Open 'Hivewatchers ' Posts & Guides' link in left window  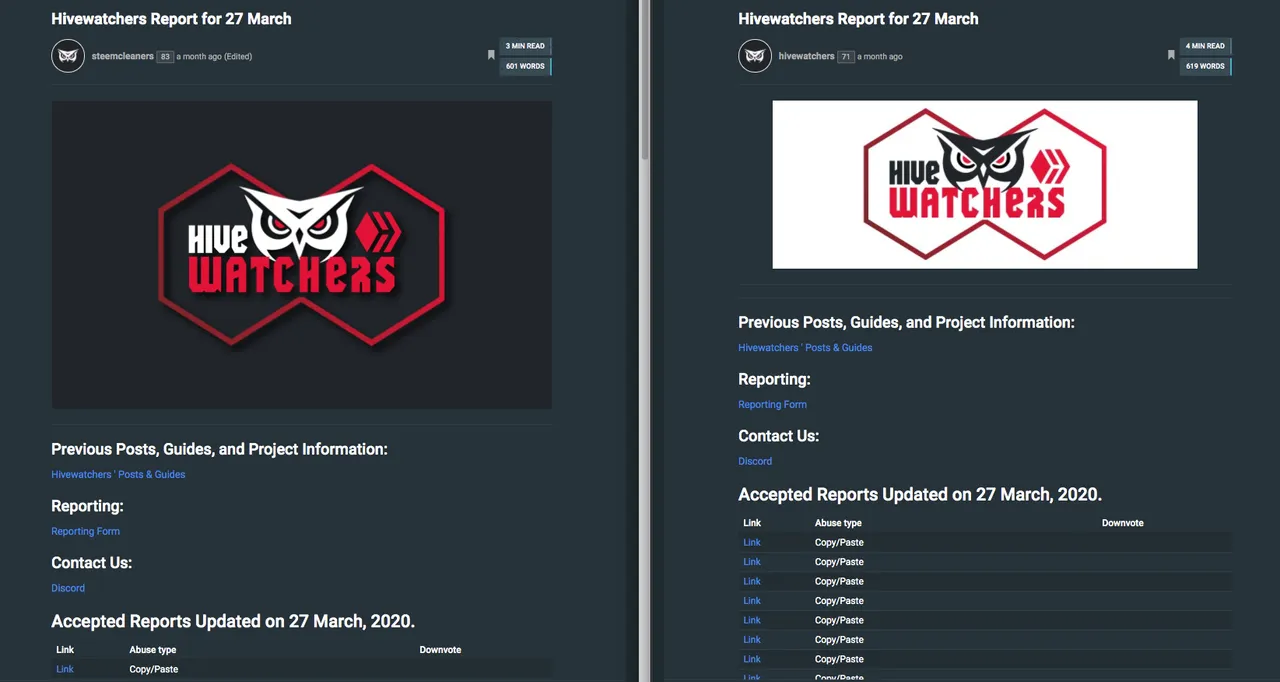pos(118,475)
